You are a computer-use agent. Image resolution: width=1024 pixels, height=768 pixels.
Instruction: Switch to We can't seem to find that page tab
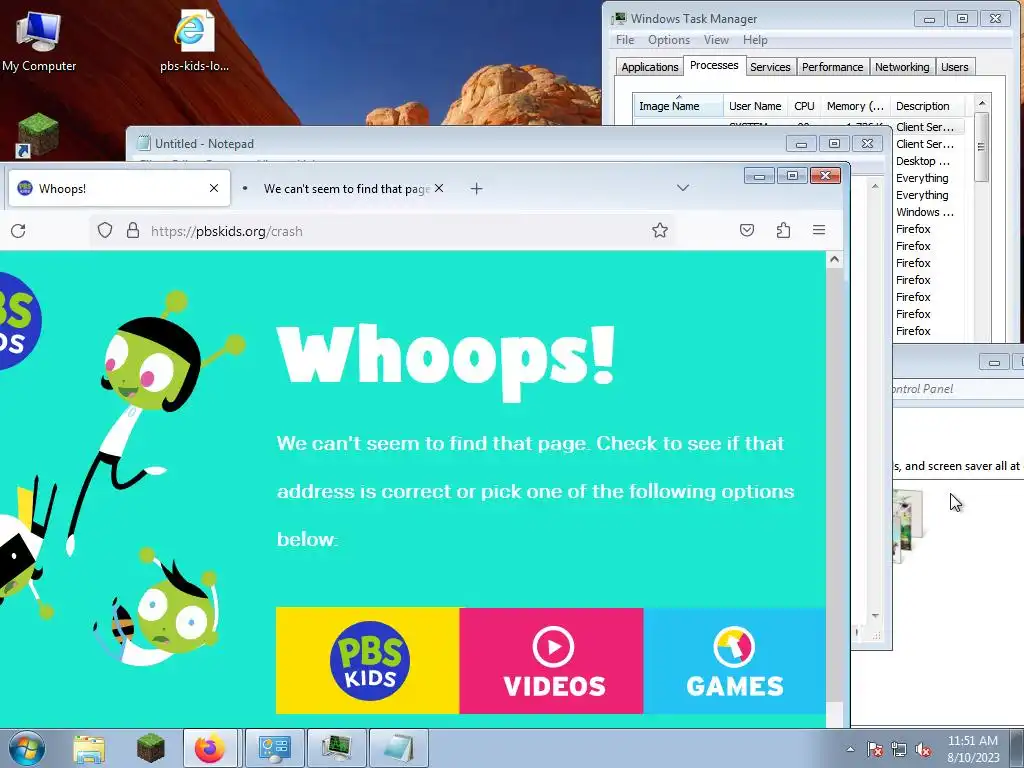point(343,188)
